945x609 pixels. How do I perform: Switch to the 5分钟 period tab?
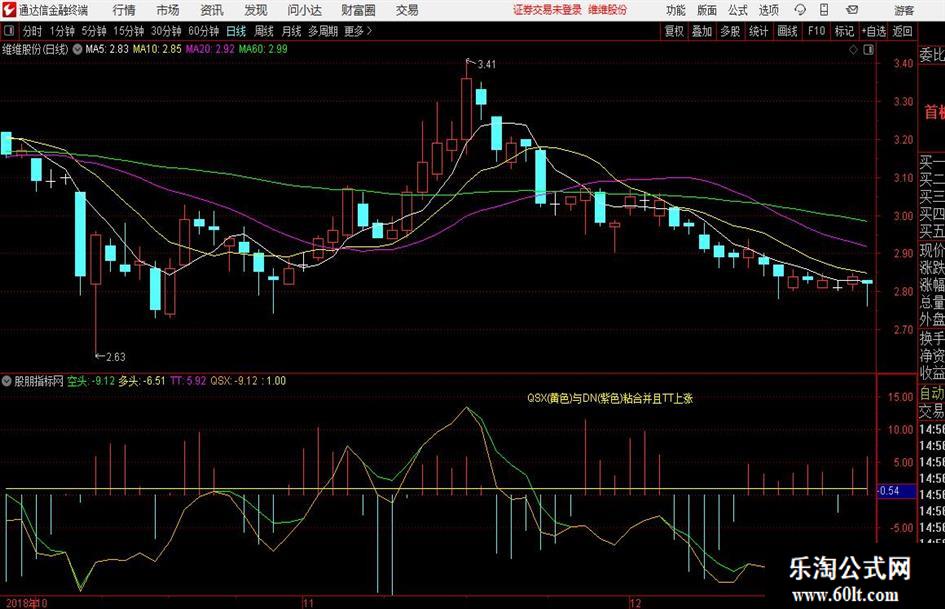point(94,31)
